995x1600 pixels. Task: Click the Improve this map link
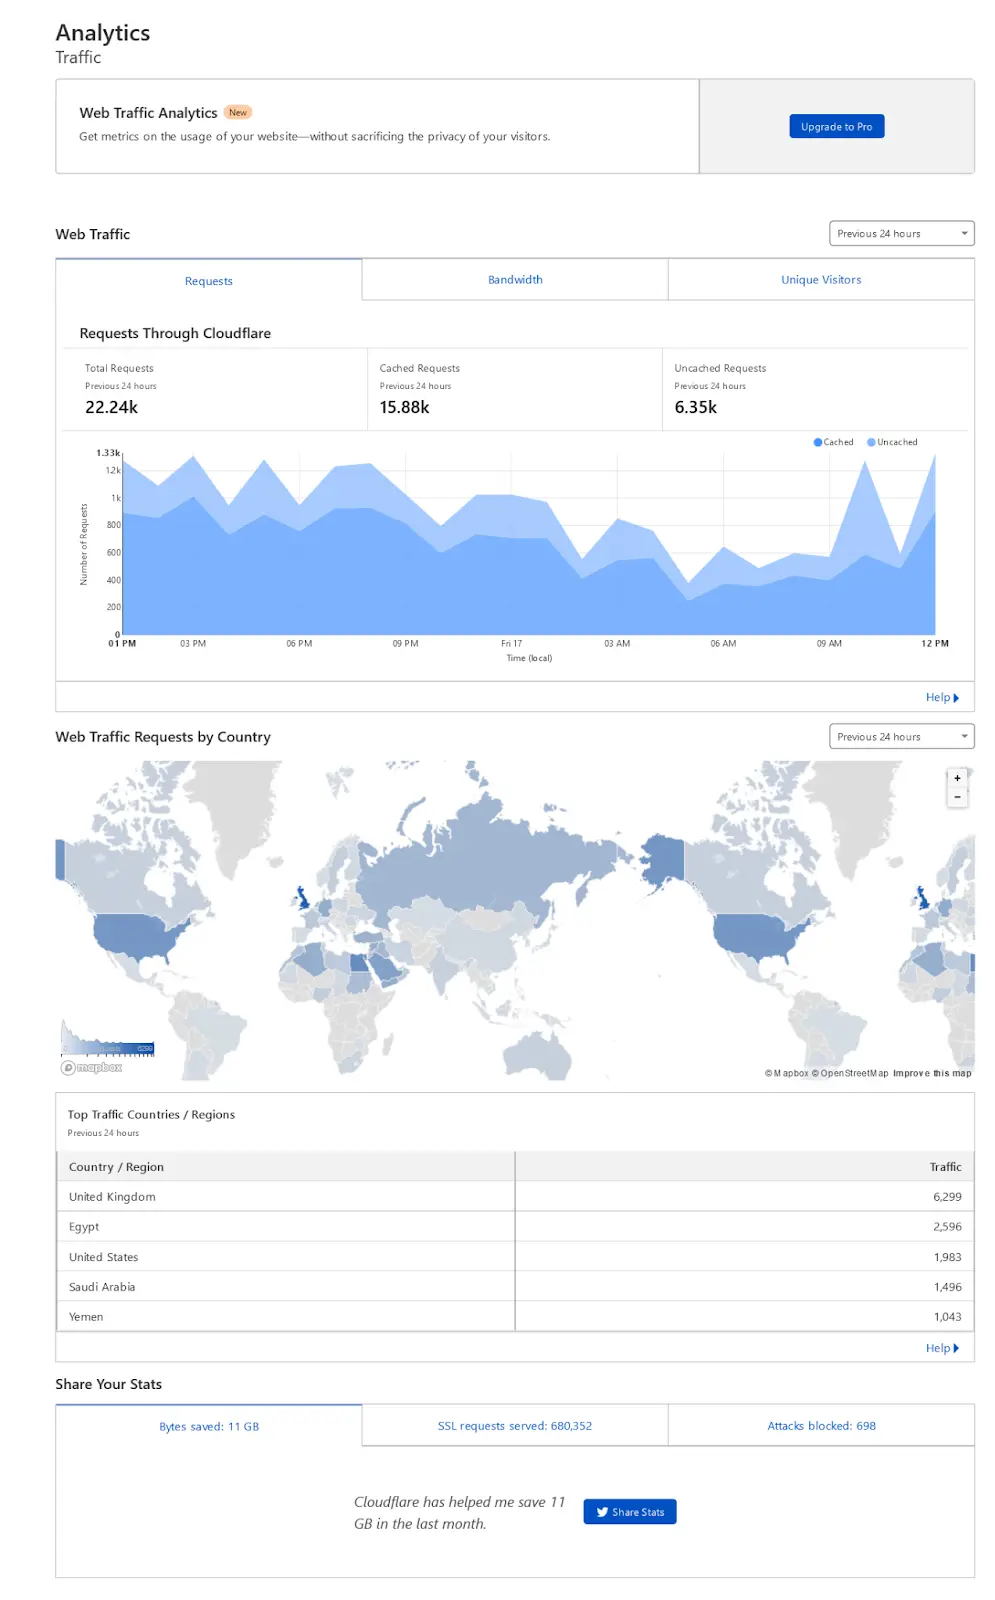tap(932, 1073)
